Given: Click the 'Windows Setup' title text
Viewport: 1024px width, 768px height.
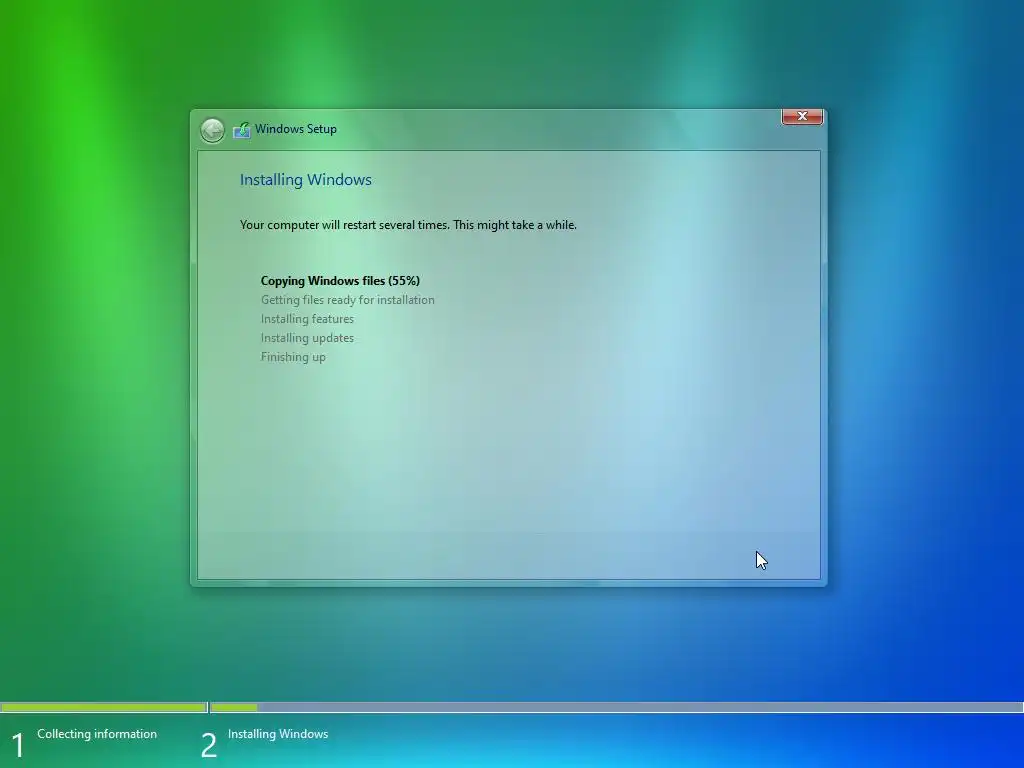Looking at the screenshot, I should pyautogui.click(x=296, y=129).
